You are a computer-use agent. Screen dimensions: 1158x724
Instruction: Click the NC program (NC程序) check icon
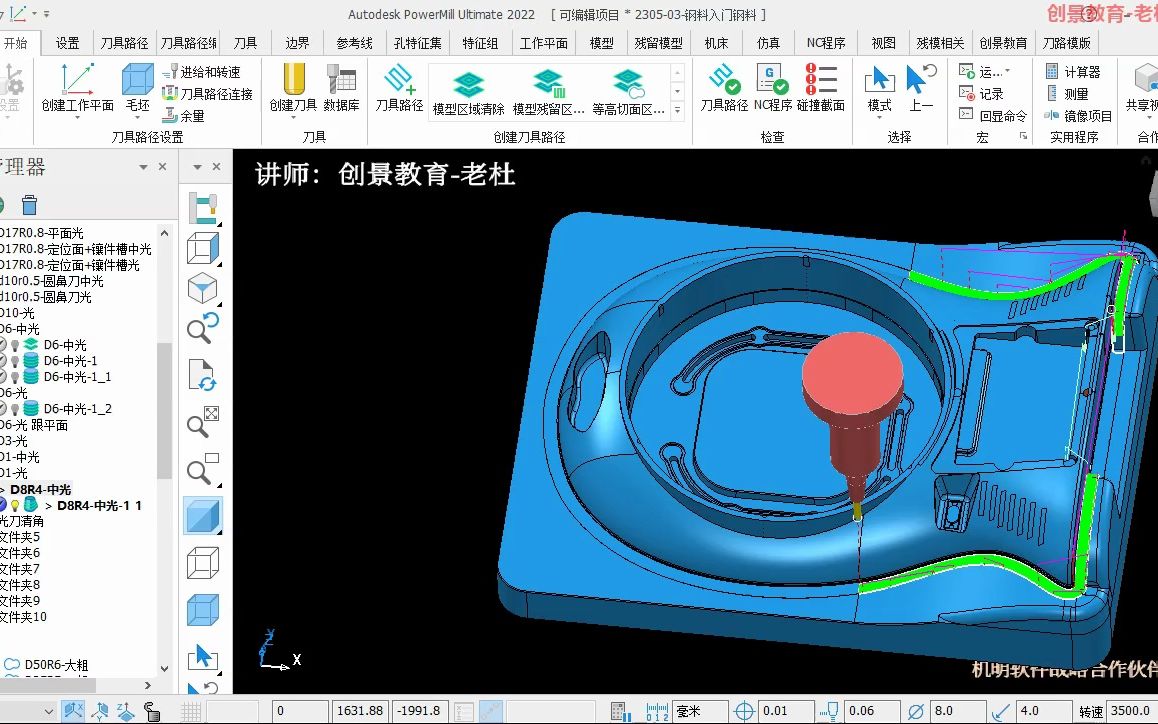772,80
